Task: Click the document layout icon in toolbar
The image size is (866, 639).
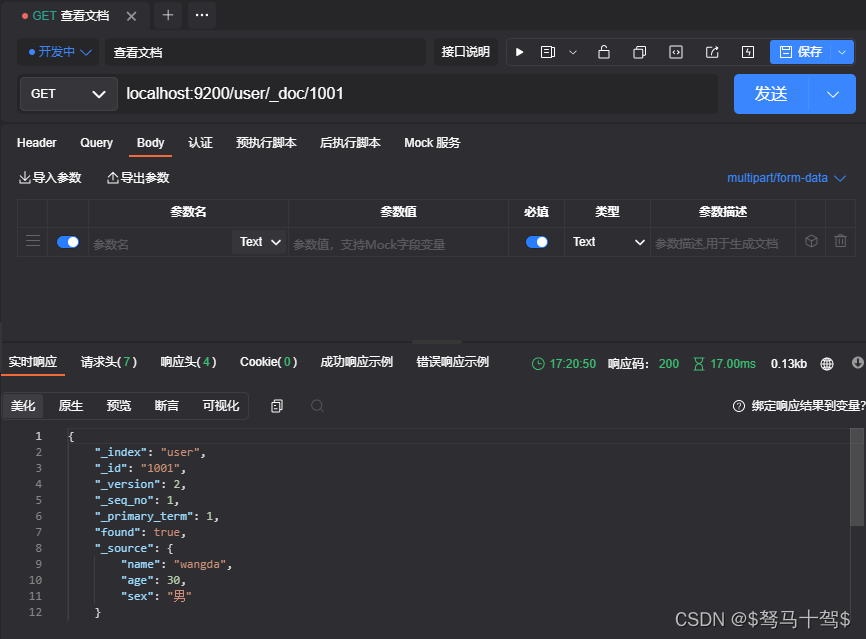Action: point(548,52)
